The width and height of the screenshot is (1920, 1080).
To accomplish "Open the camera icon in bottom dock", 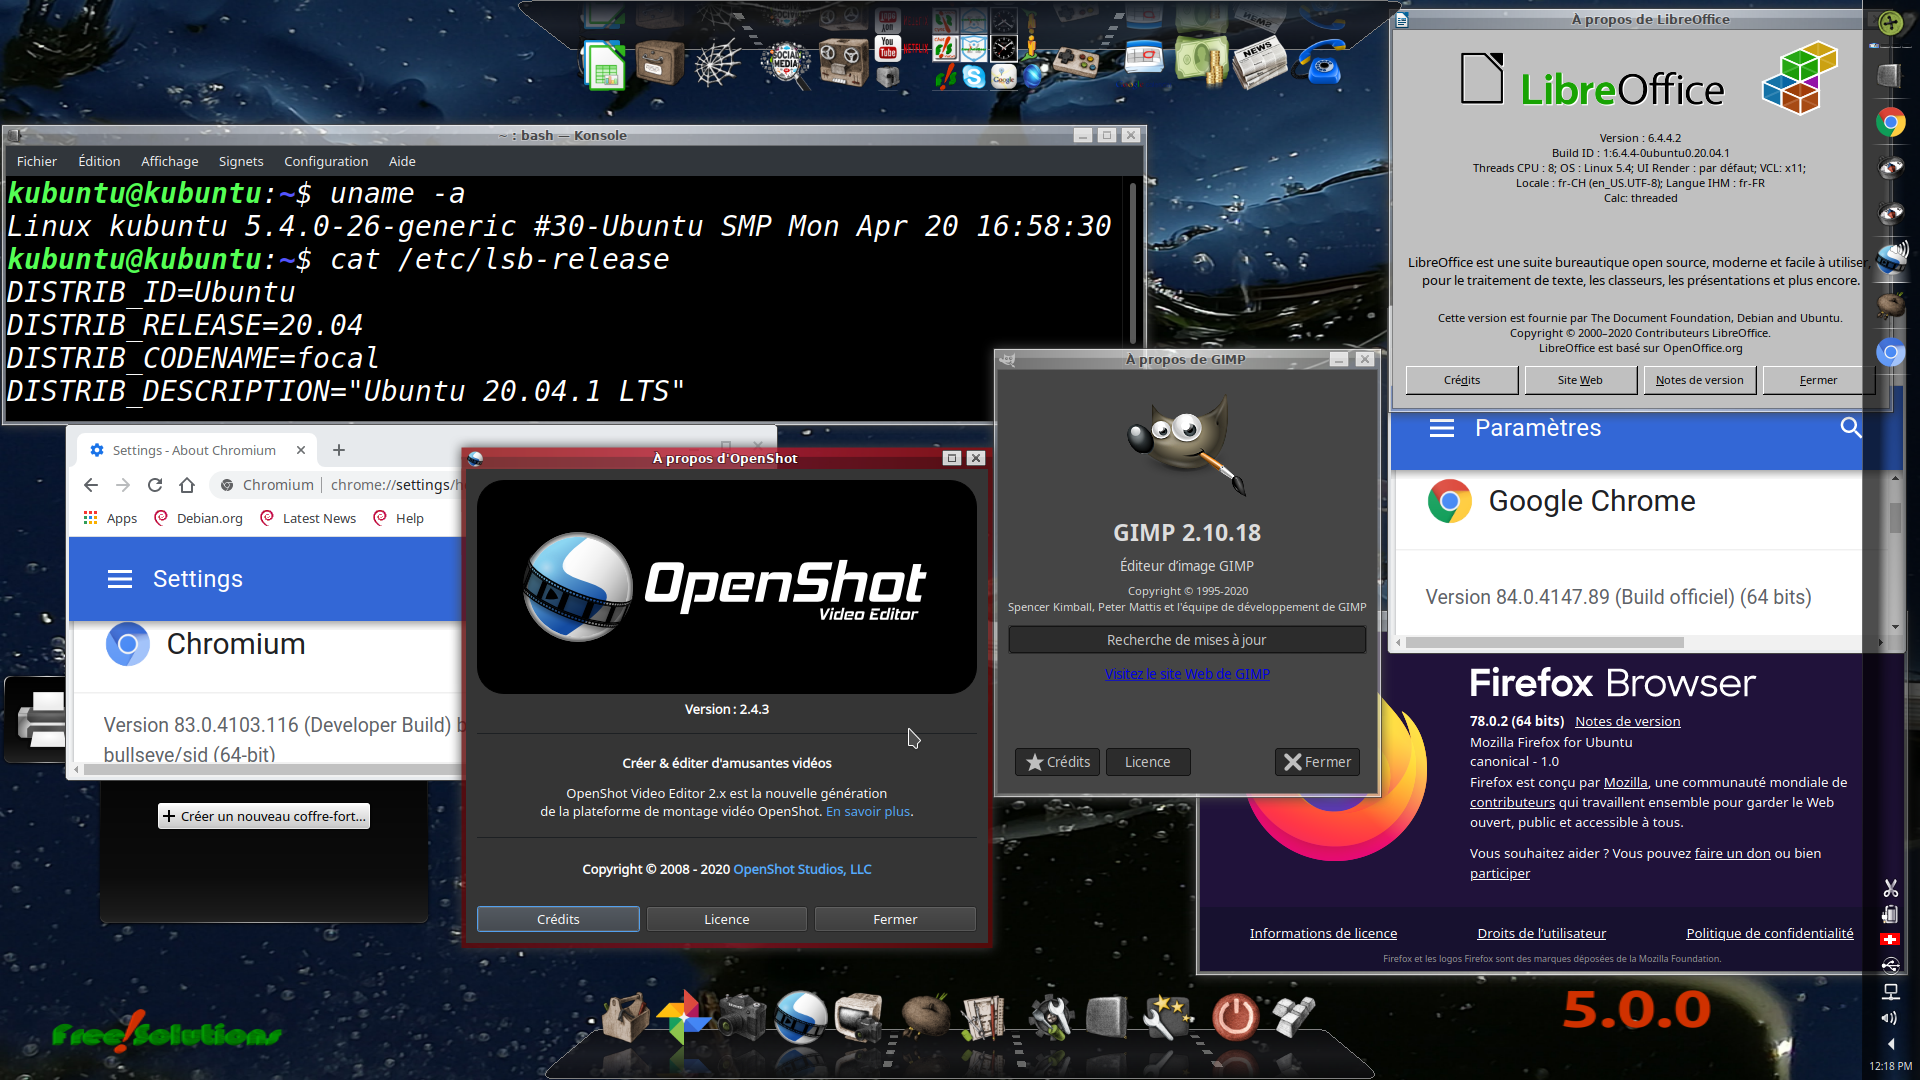I will (741, 1016).
